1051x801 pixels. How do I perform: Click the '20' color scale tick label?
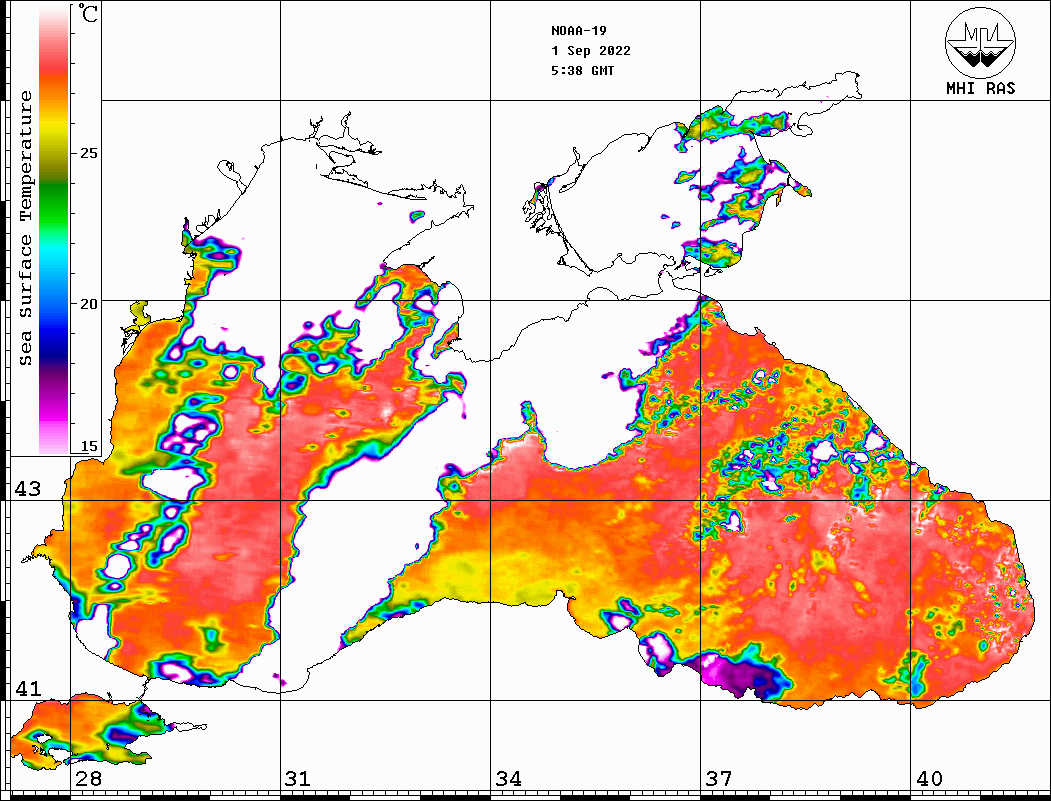(88, 304)
